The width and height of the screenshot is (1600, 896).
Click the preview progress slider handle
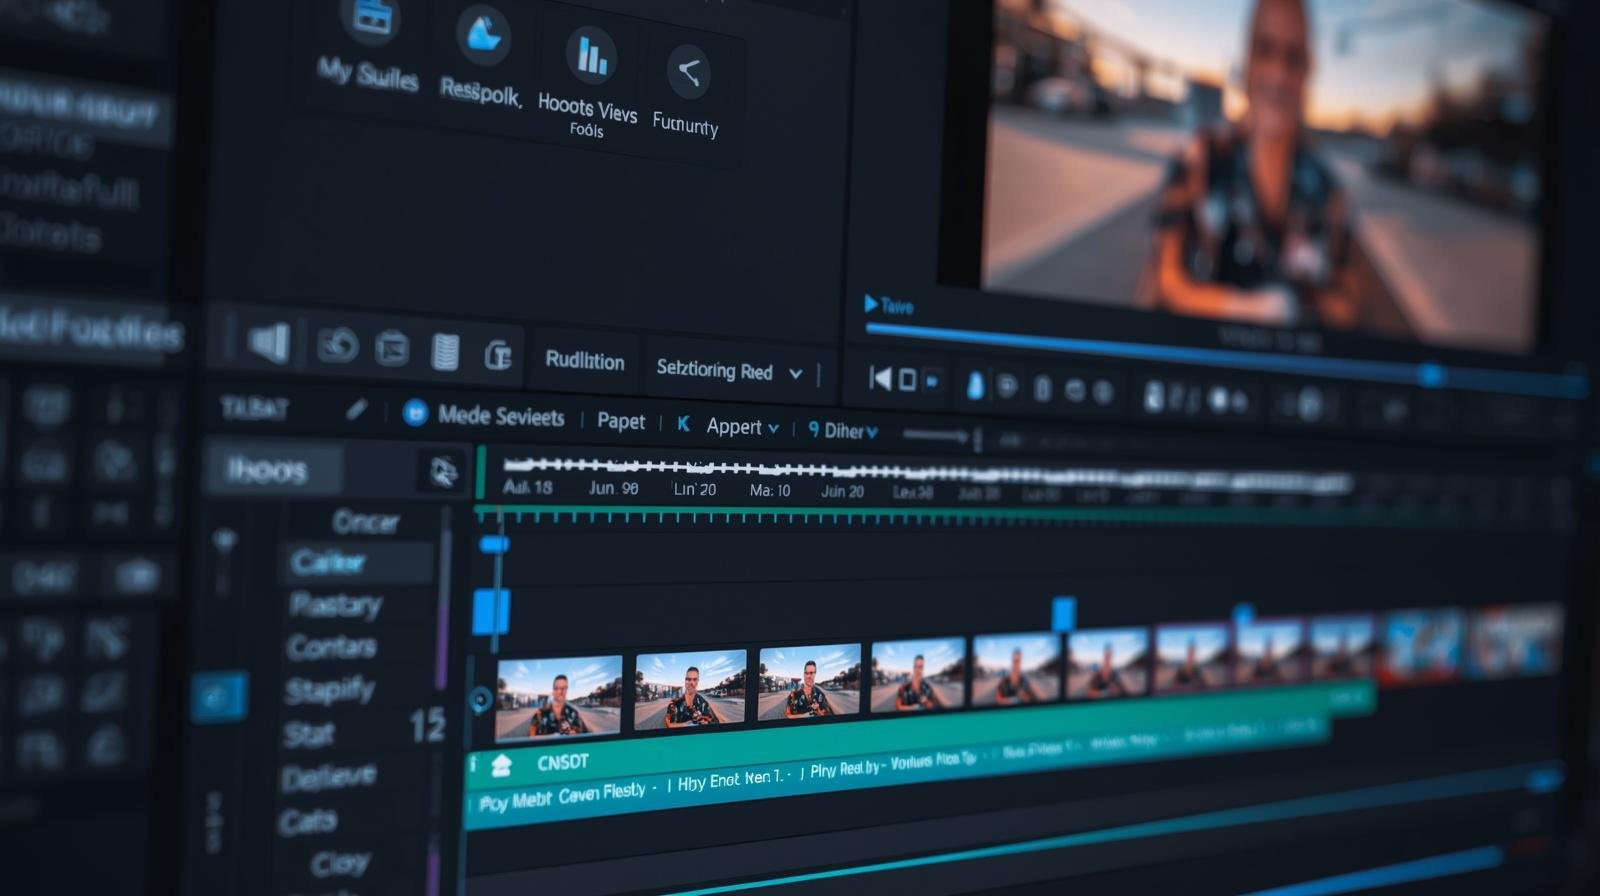point(1431,375)
